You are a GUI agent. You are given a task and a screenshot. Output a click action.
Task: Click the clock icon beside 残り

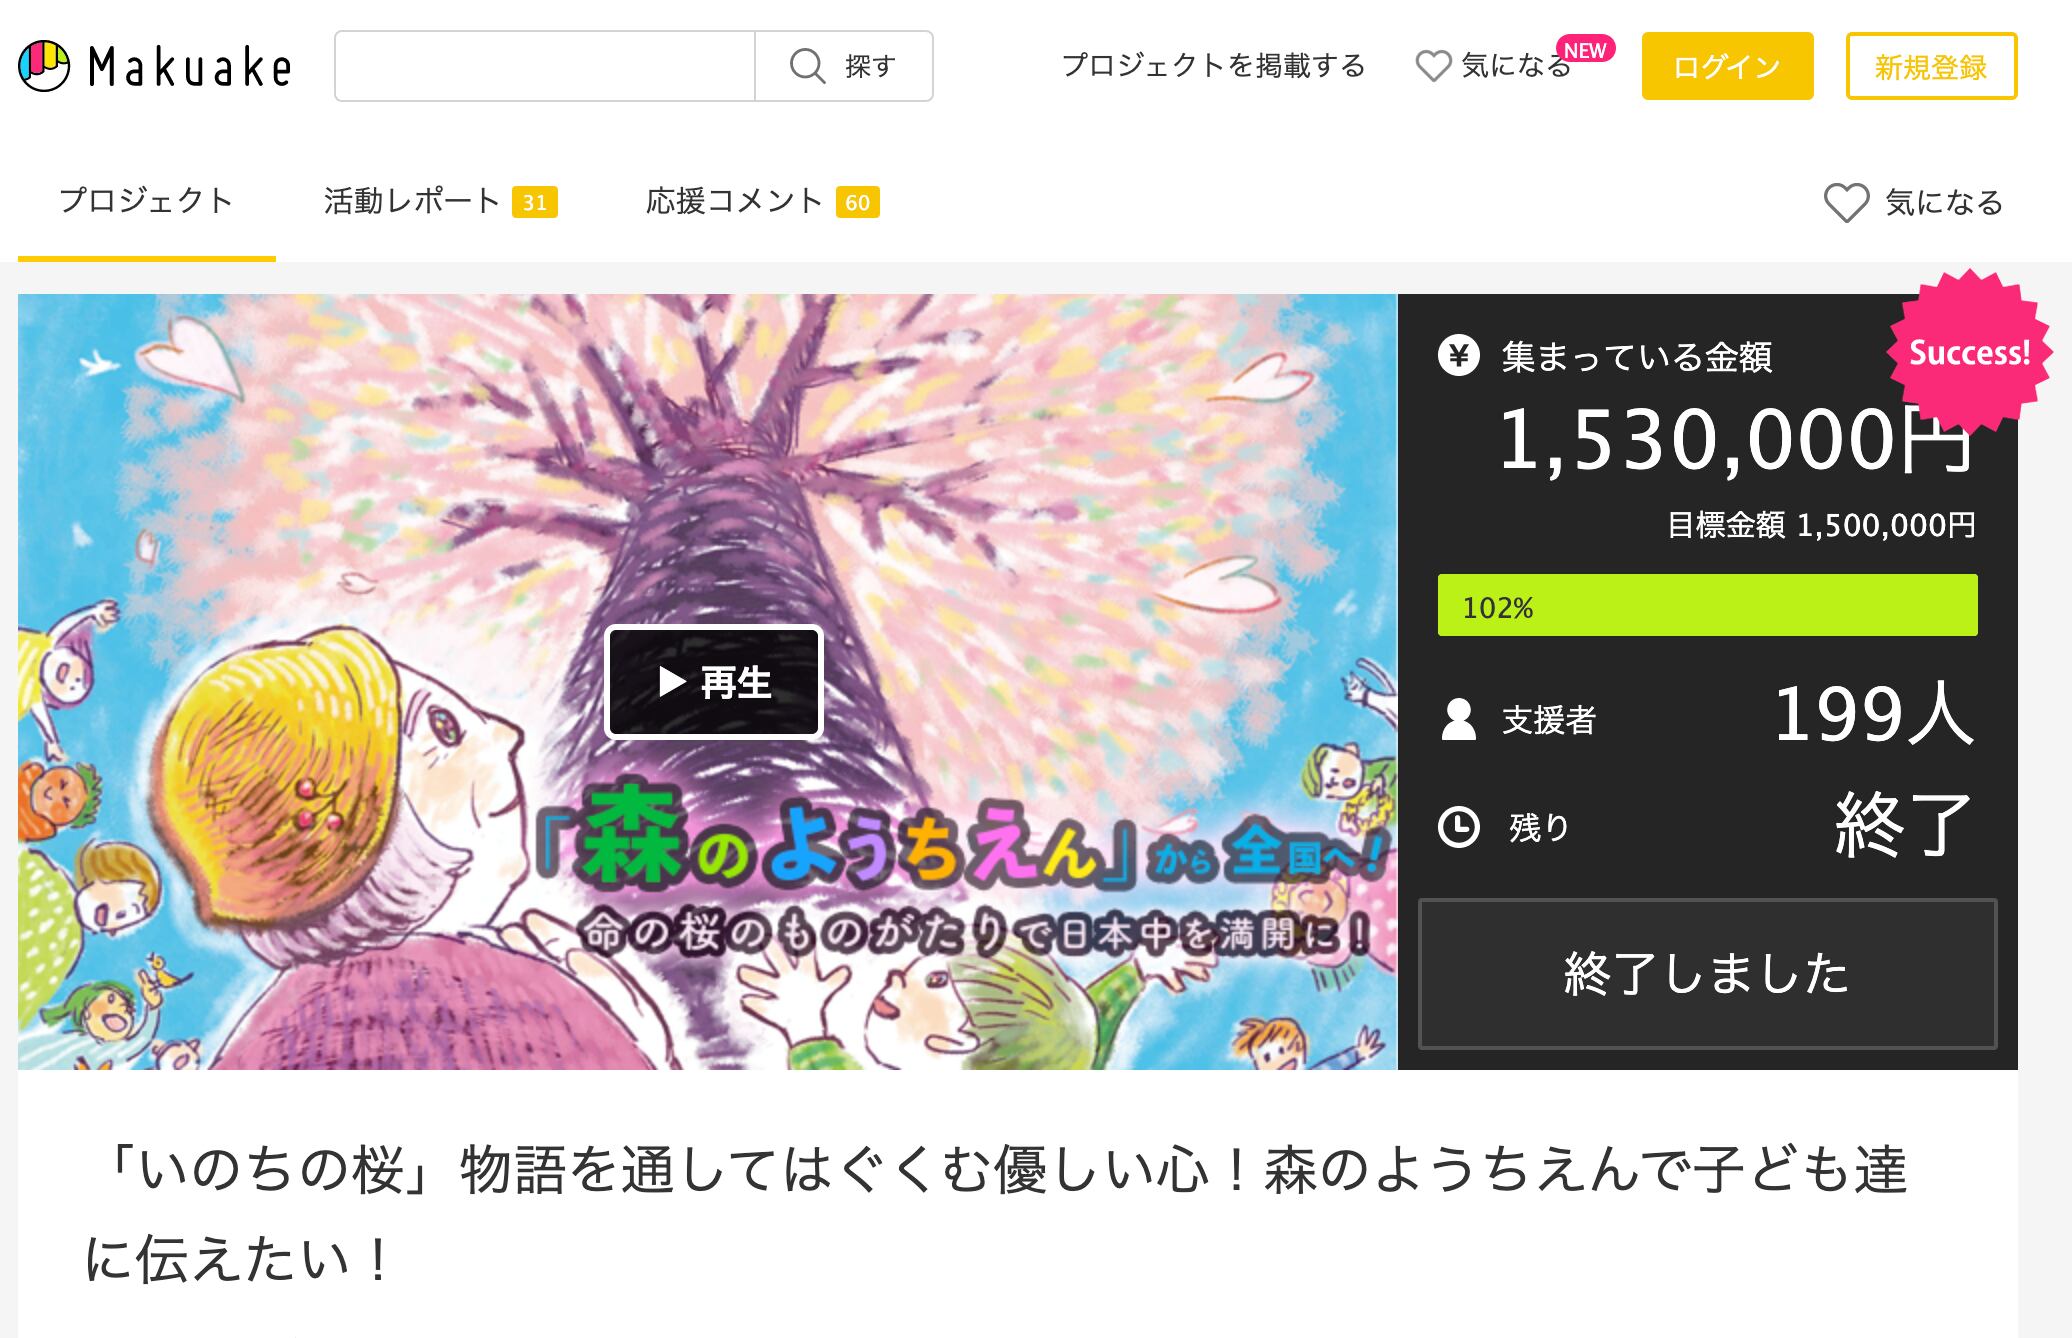coord(1459,827)
